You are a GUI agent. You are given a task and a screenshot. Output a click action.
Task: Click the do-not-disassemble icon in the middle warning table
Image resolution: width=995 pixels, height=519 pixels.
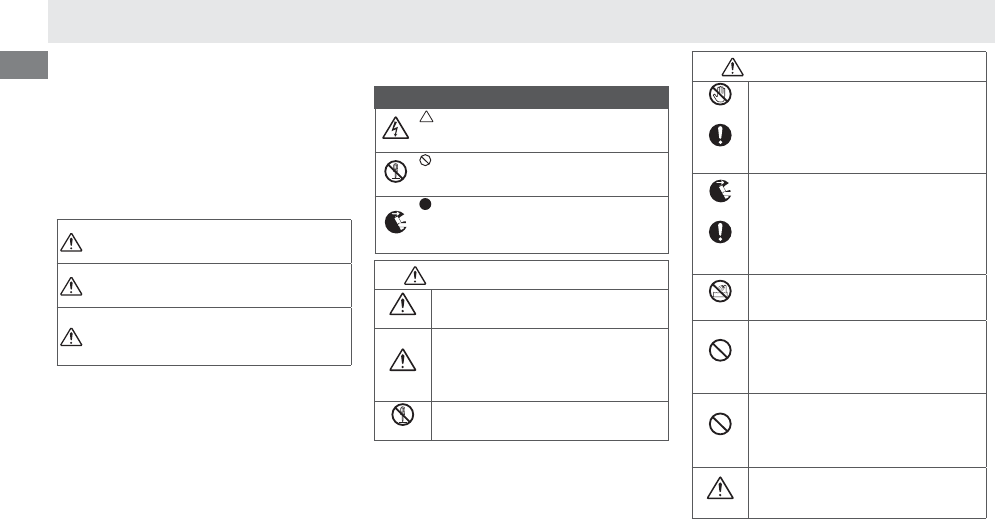[404, 416]
